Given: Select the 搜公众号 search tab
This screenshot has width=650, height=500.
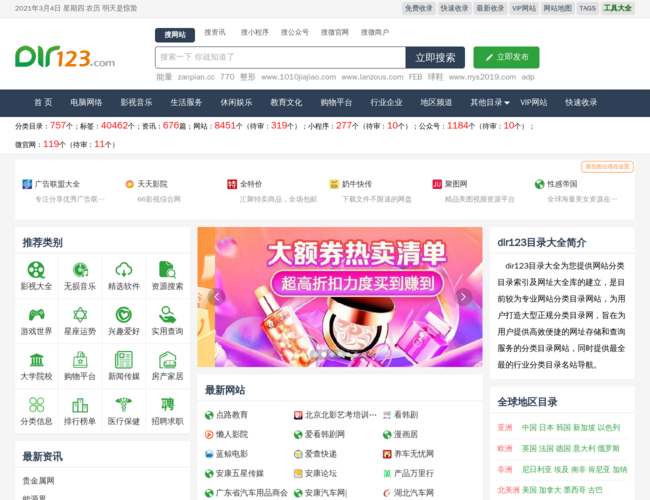Looking at the screenshot, I should [x=295, y=32].
